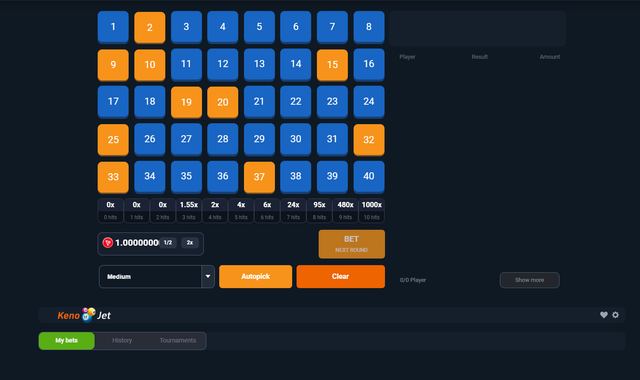Click the 95x payout for 8 hits
This screenshot has height=380, width=640.
(x=319, y=210)
